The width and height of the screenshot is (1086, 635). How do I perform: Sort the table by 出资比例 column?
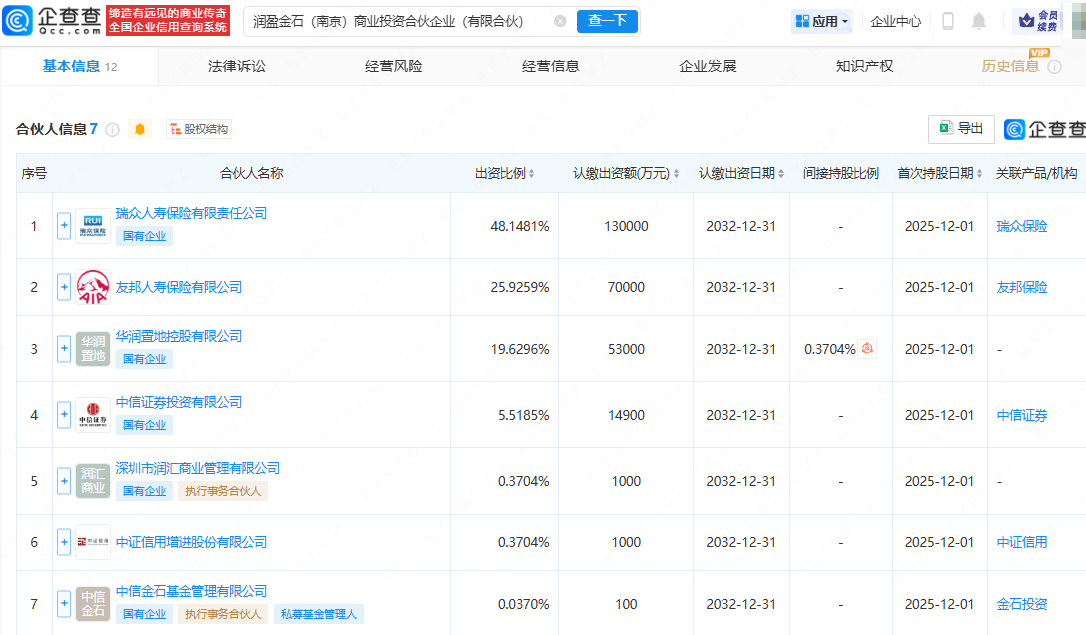coord(505,173)
